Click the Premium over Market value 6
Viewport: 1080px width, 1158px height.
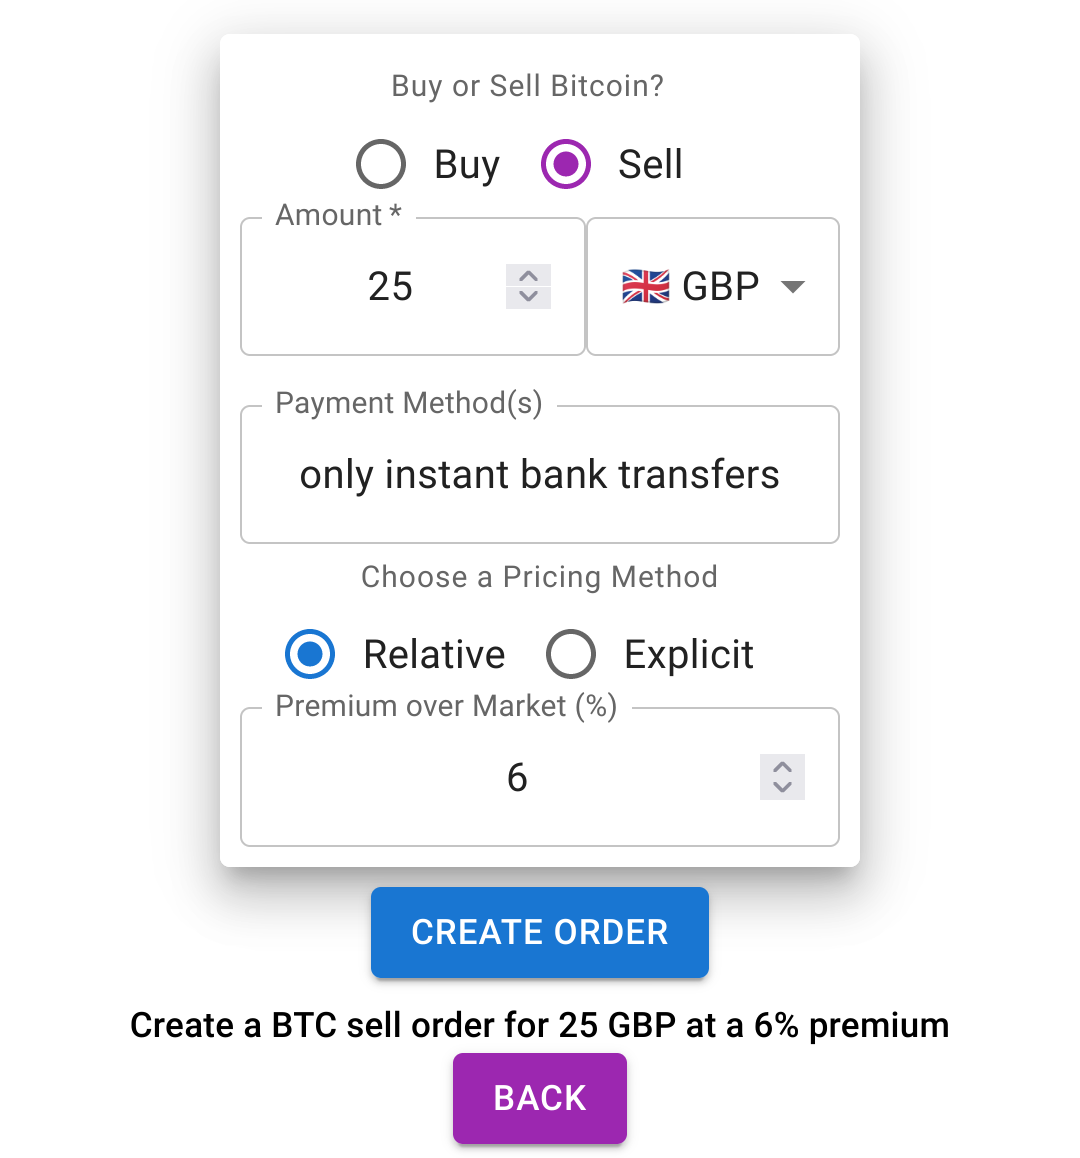[x=517, y=778]
